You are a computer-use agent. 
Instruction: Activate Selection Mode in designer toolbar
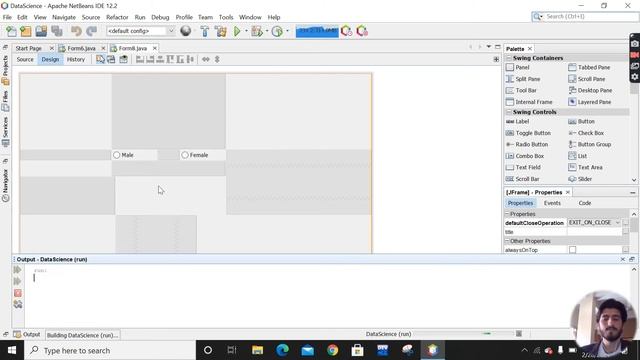click(x=100, y=60)
